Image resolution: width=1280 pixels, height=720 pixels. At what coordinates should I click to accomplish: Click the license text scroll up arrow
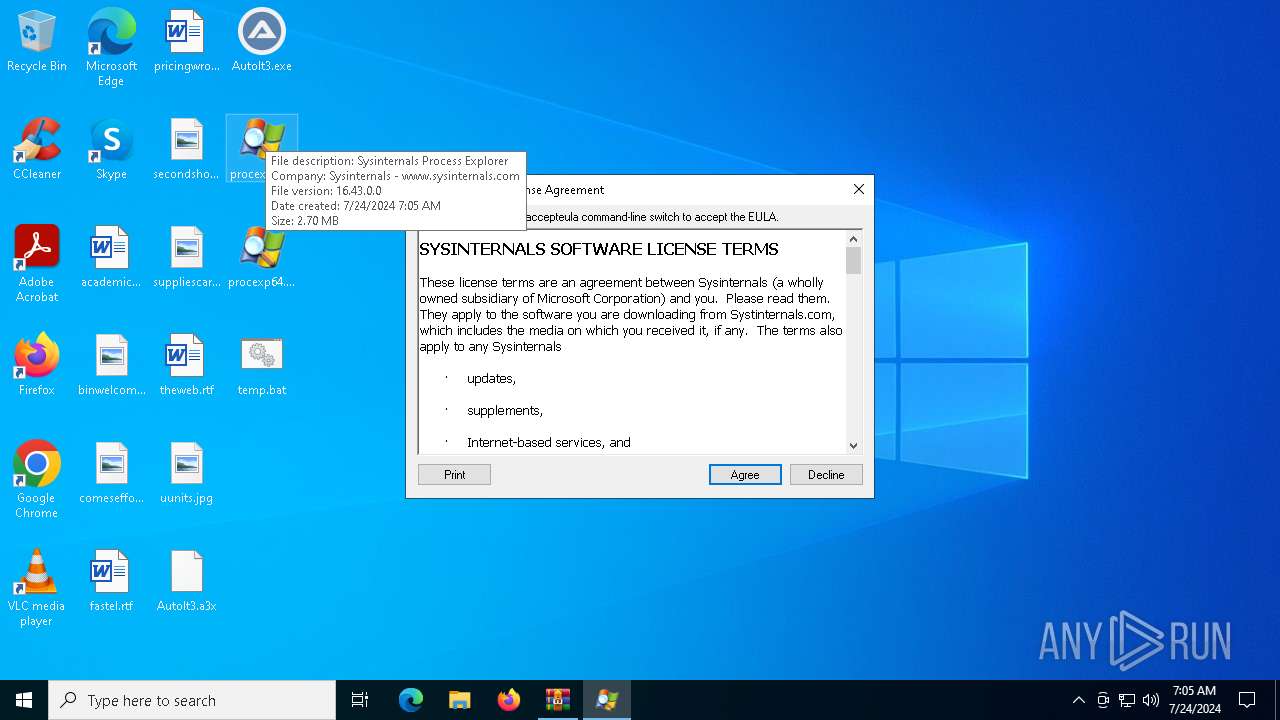pos(853,239)
